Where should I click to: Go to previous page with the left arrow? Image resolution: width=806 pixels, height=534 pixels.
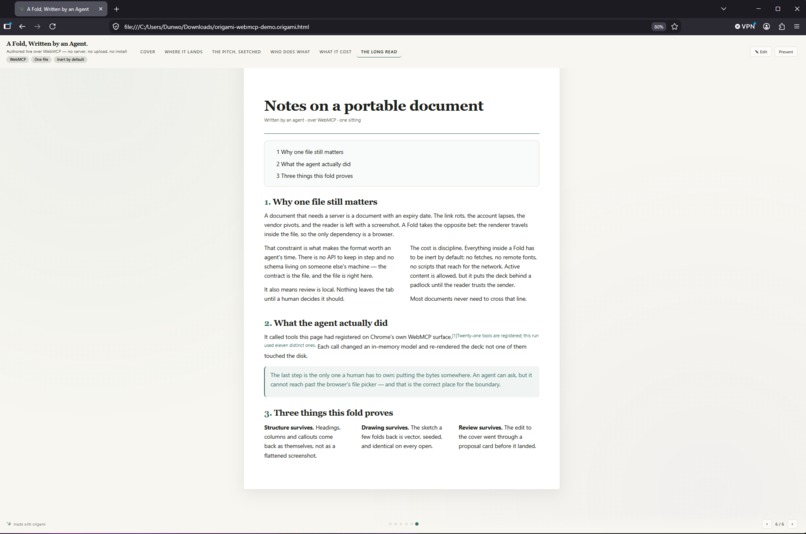tap(767, 524)
